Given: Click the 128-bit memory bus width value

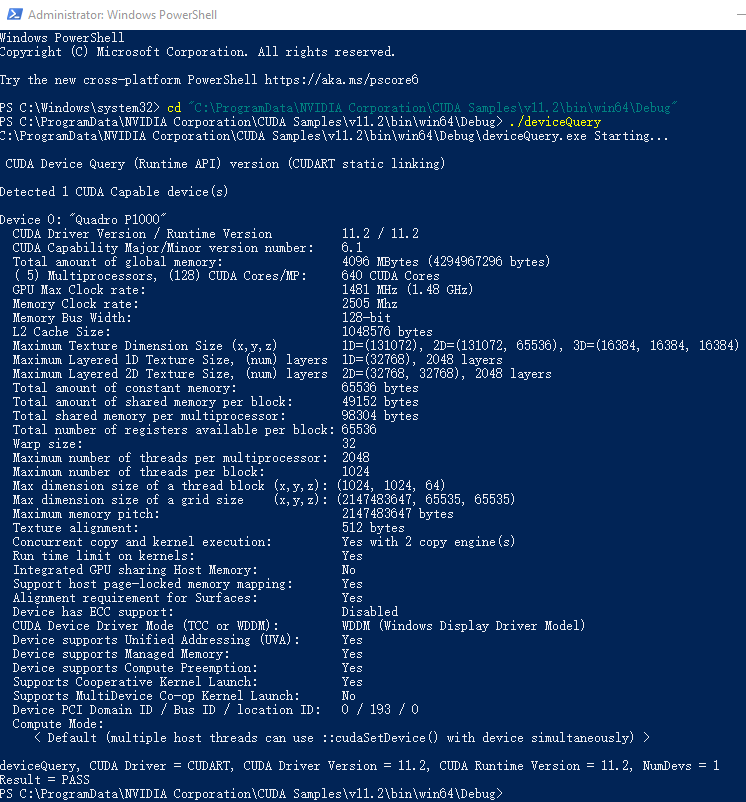Looking at the screenshot, I should point(366,318).
